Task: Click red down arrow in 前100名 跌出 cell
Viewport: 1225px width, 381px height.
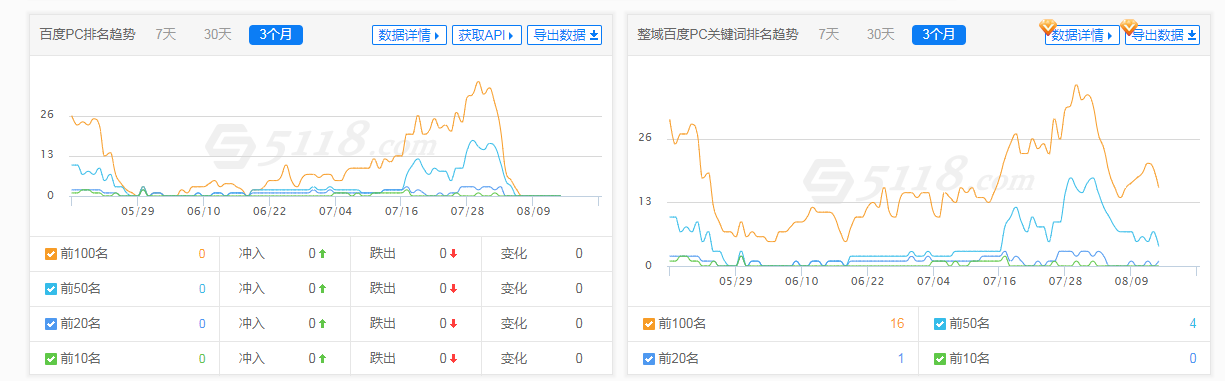Action: [x=454, y=254]
